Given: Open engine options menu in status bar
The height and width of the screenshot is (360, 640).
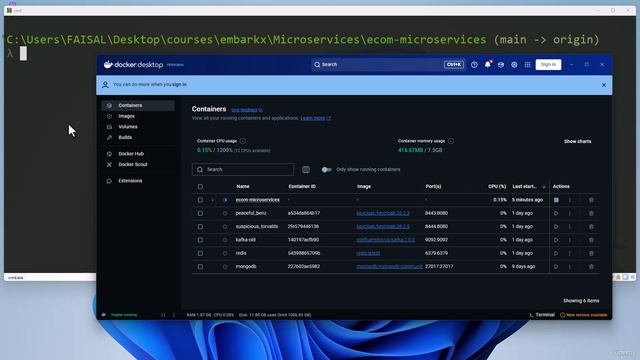Looking at the screenshot, I should (x=174, y=315).
